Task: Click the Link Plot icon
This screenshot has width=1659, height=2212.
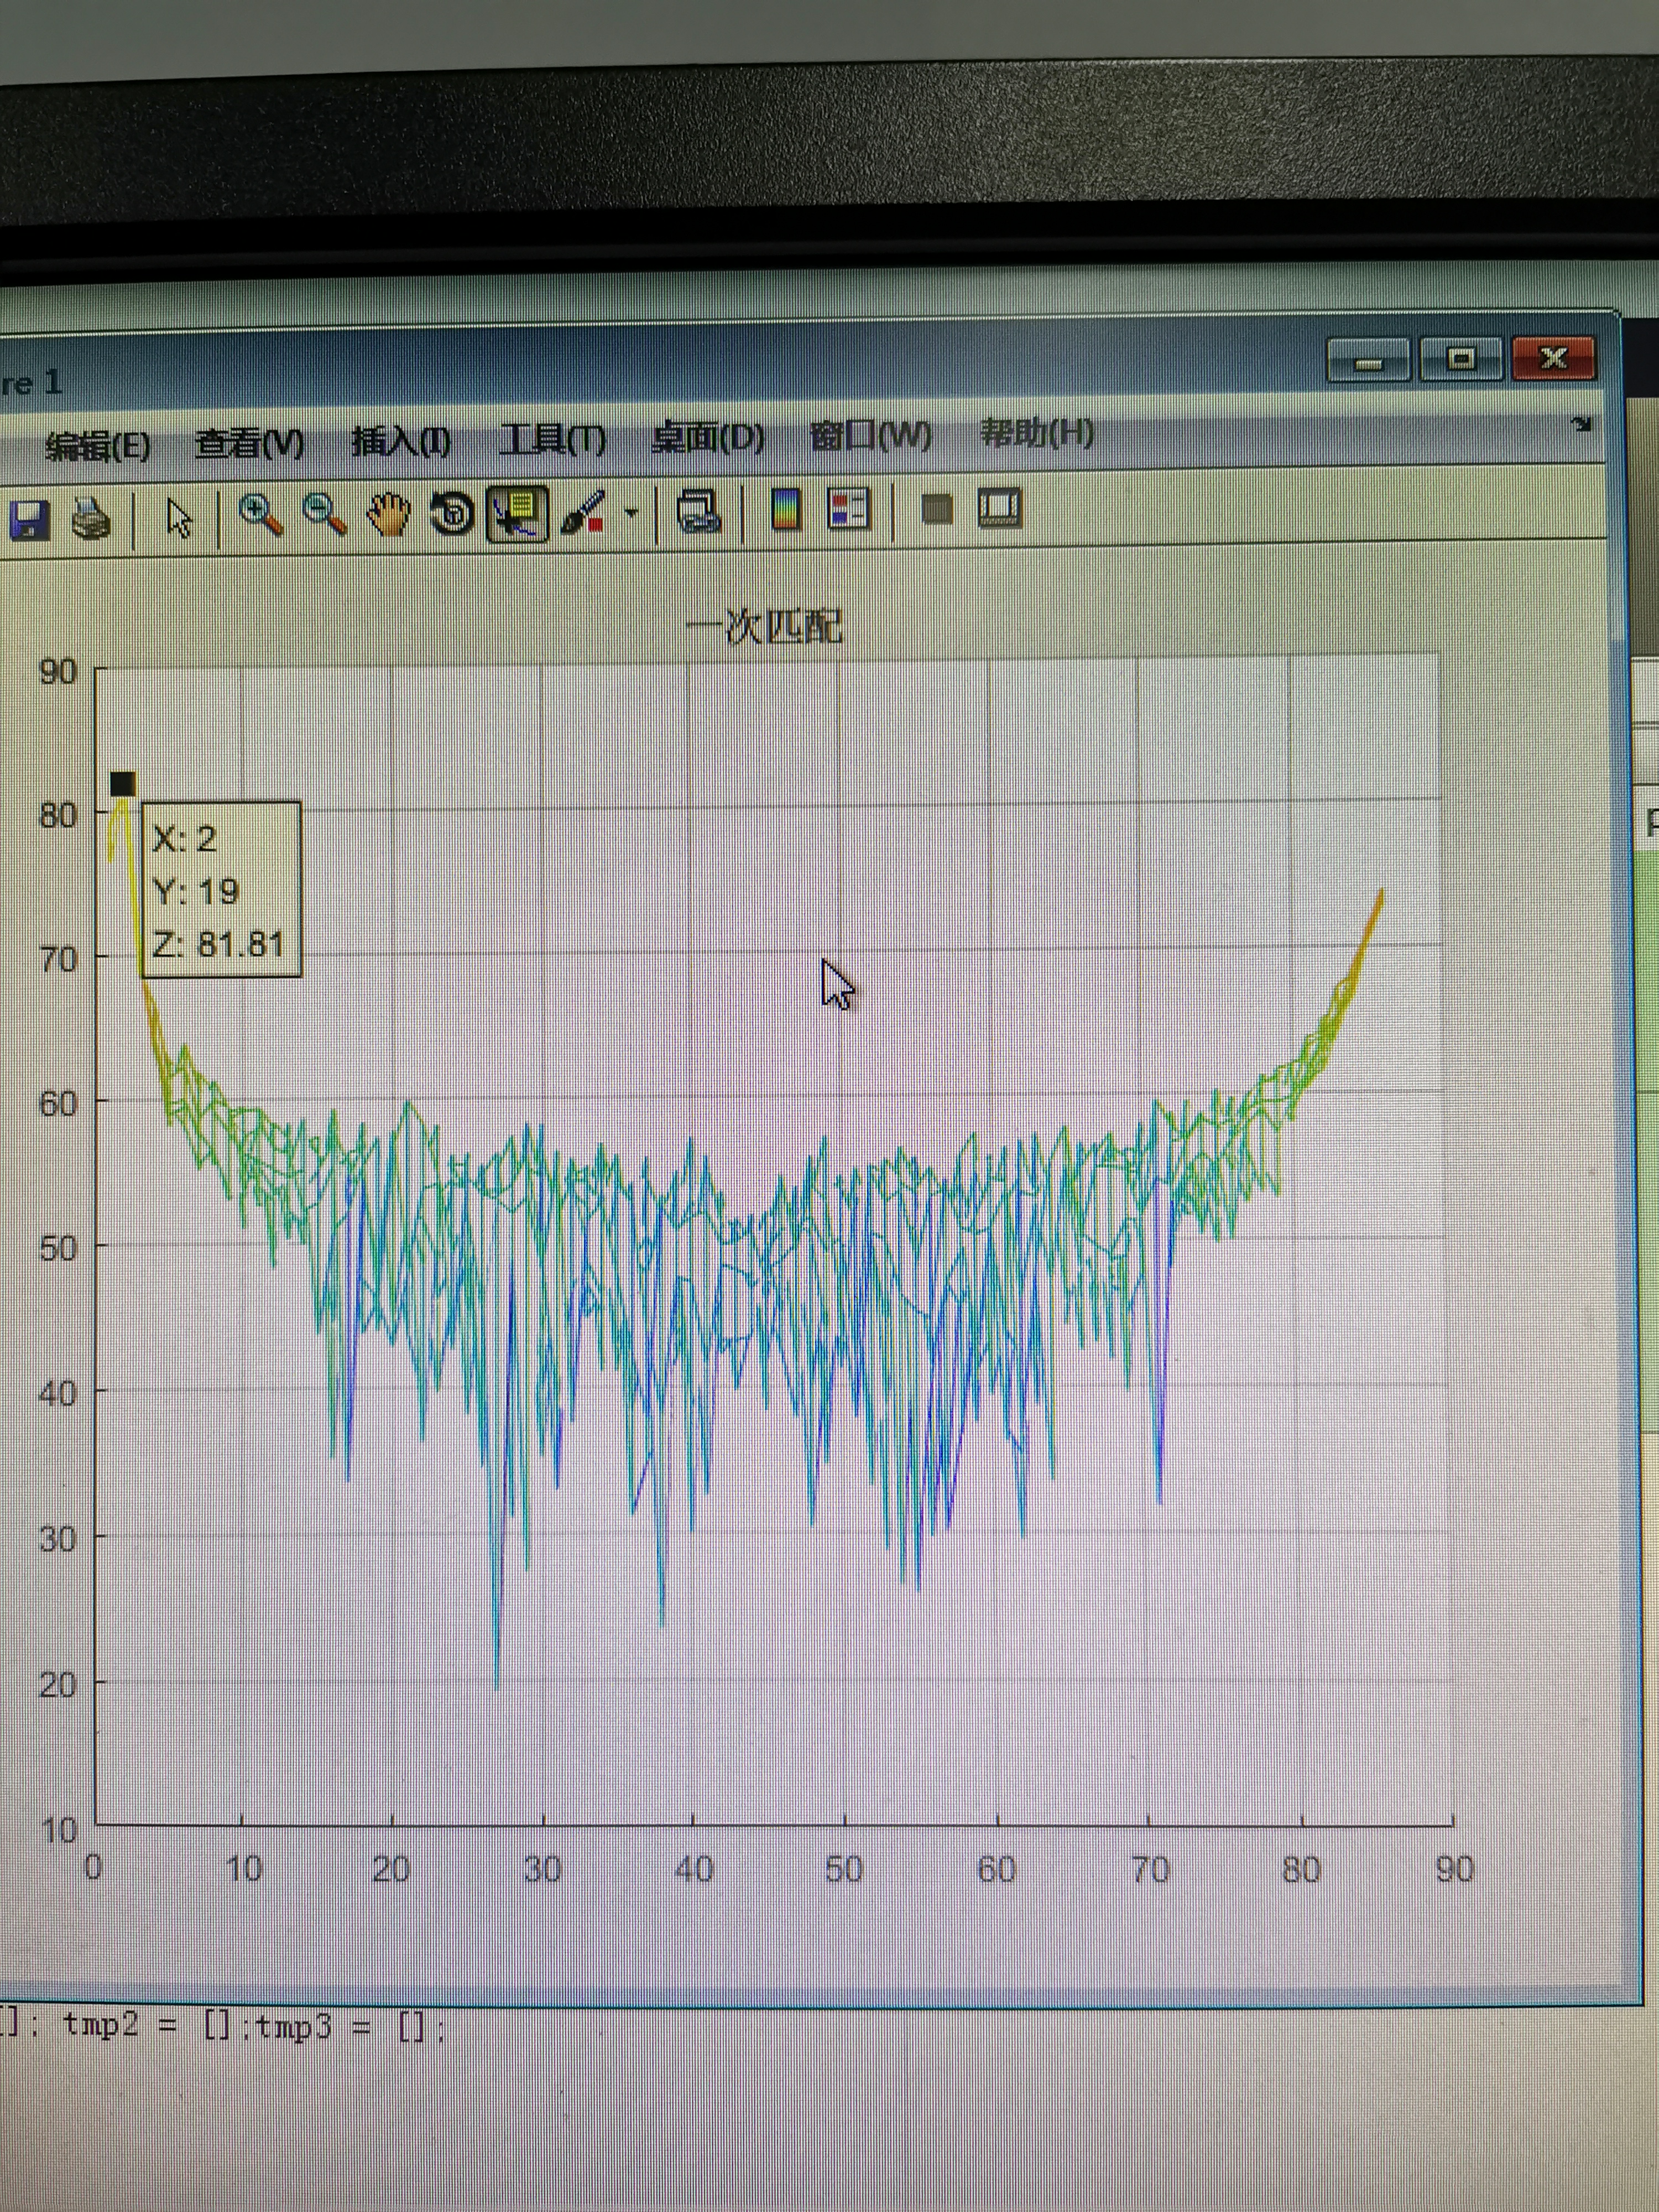Action: 698,511
